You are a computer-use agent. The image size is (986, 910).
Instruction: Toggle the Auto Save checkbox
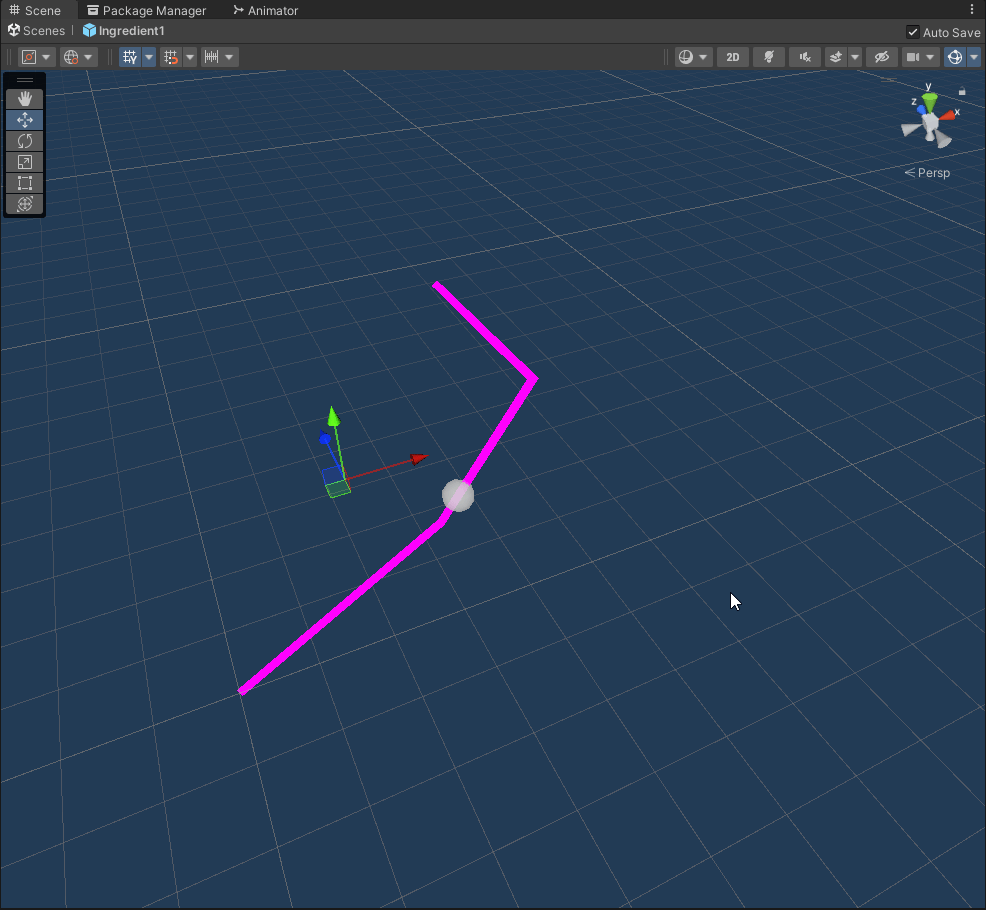(x=912, y=32)
